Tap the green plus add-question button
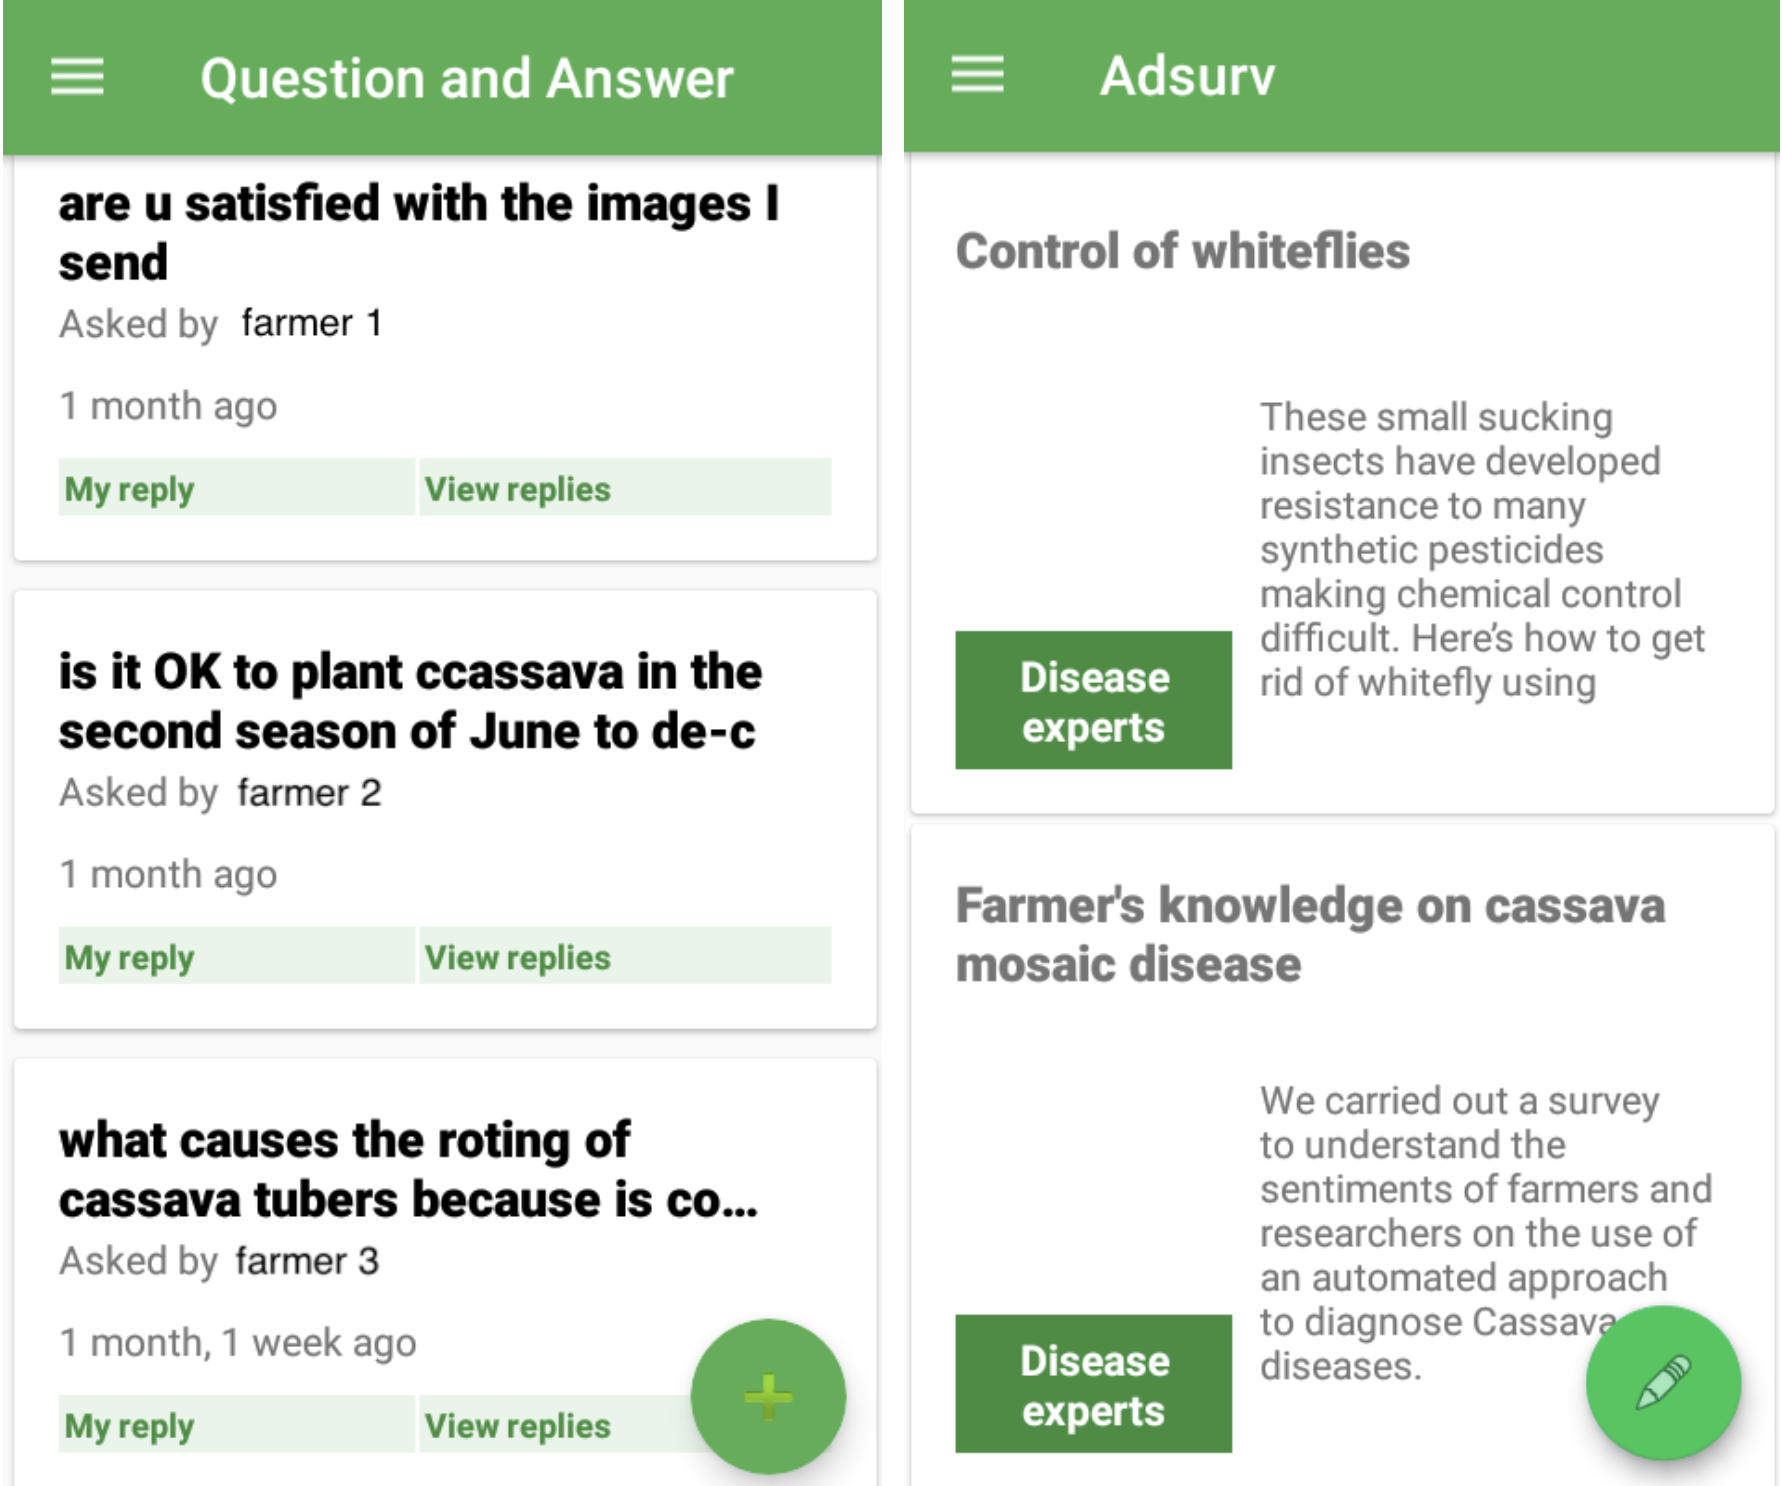The image size is (1782, 1486). point(767,1396)
